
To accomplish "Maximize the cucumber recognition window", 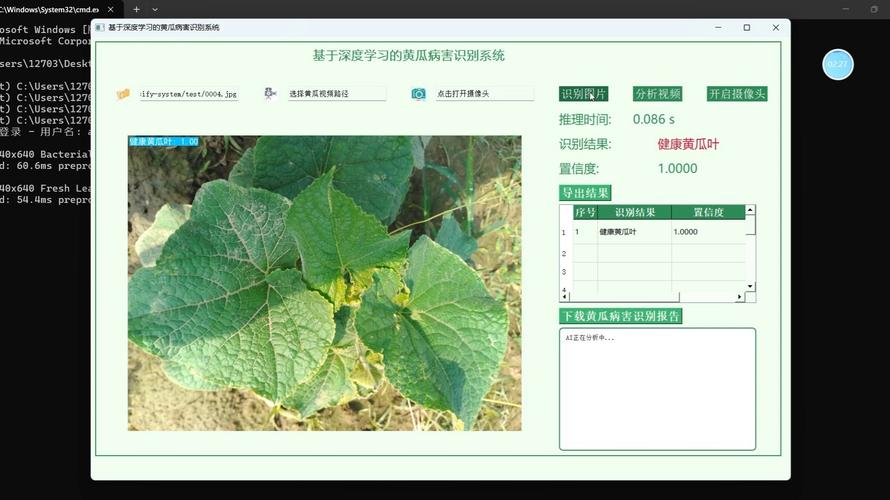I will point(747,27).
